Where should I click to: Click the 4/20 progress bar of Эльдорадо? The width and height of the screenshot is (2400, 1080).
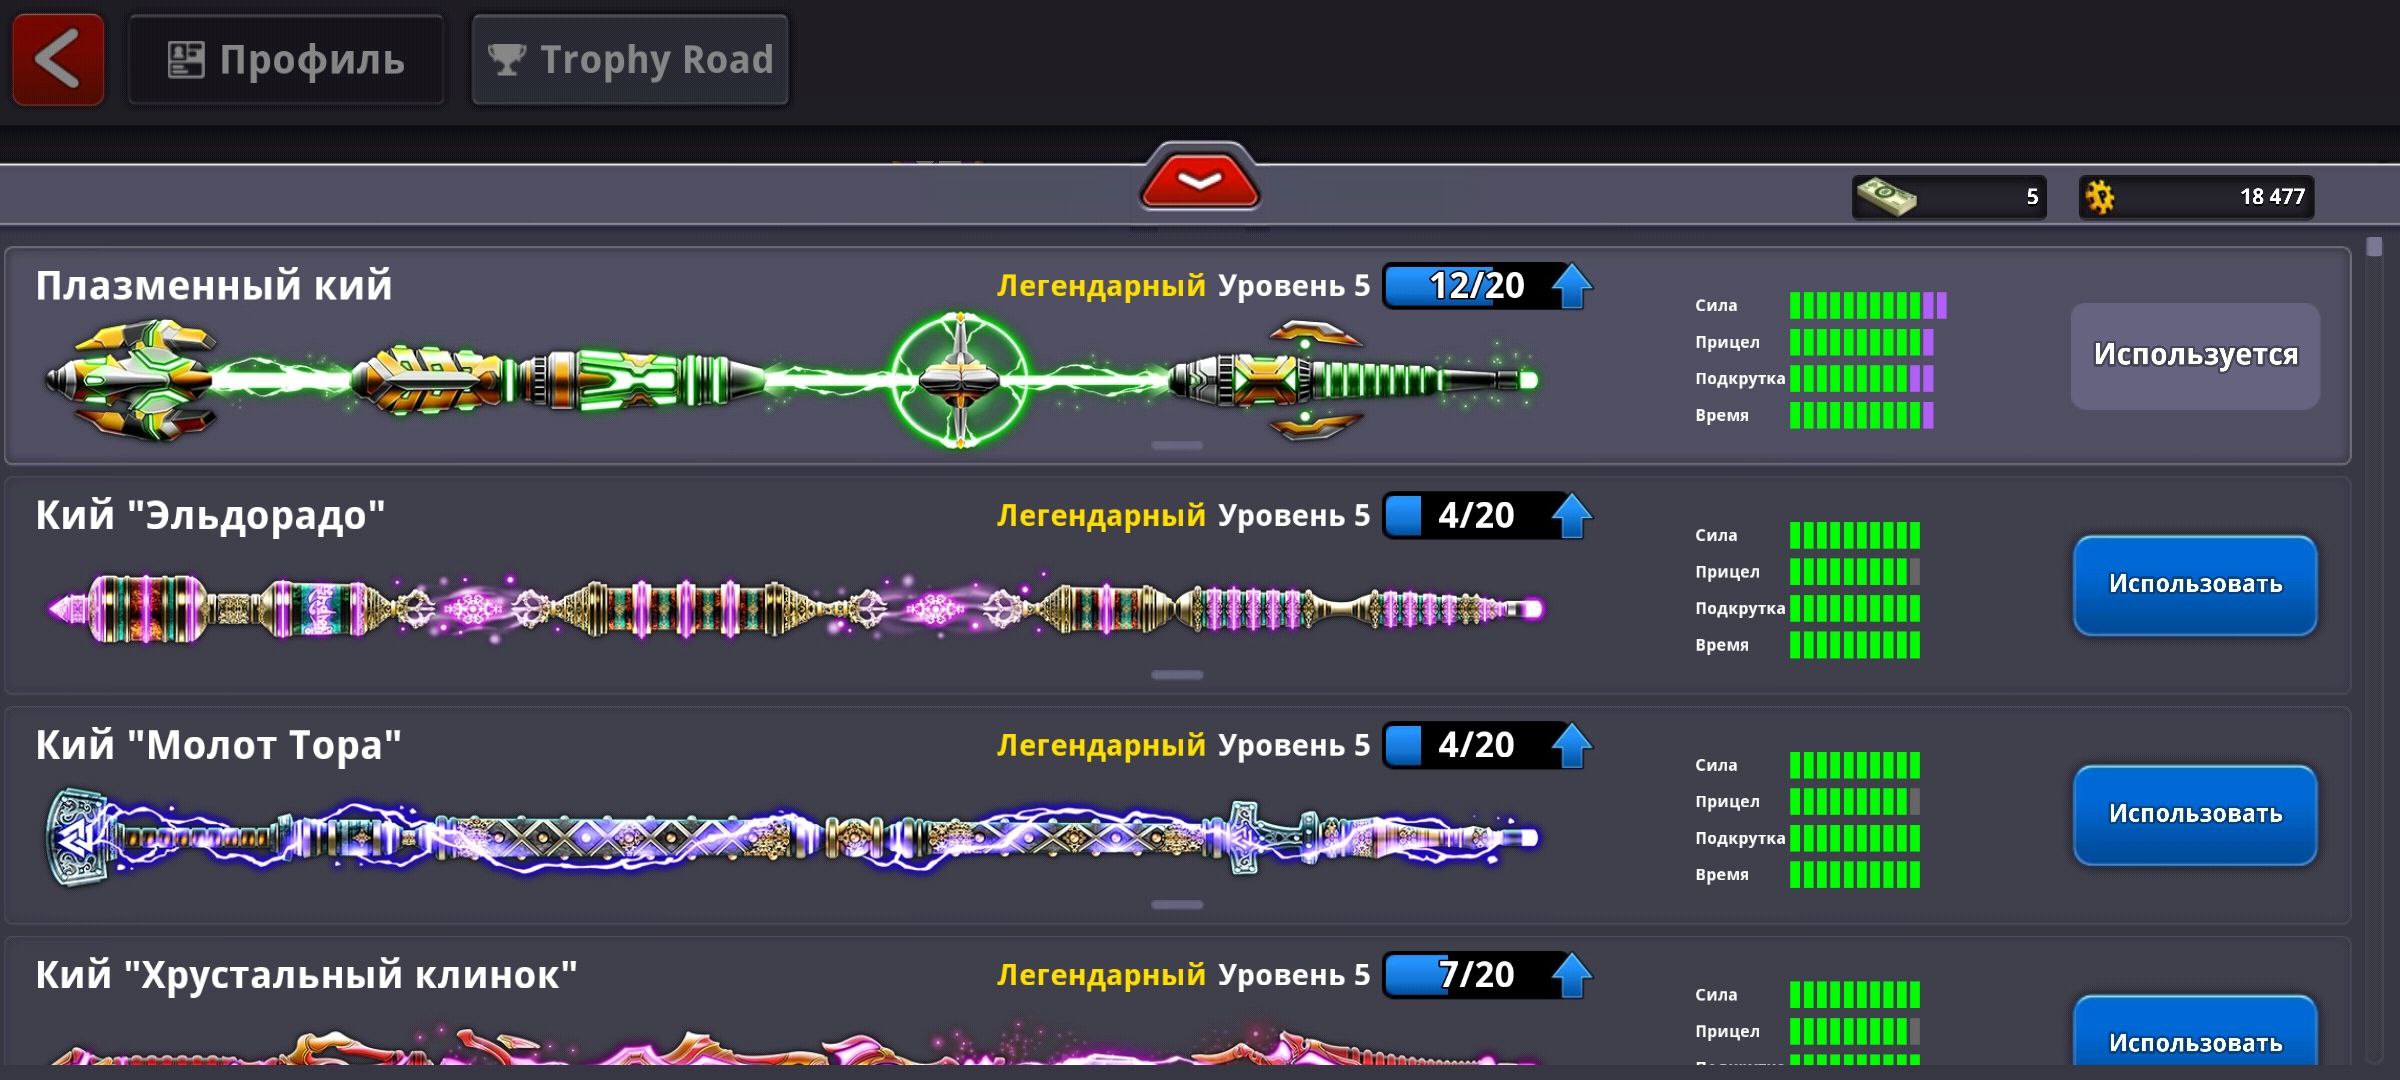pos(1475,516)
